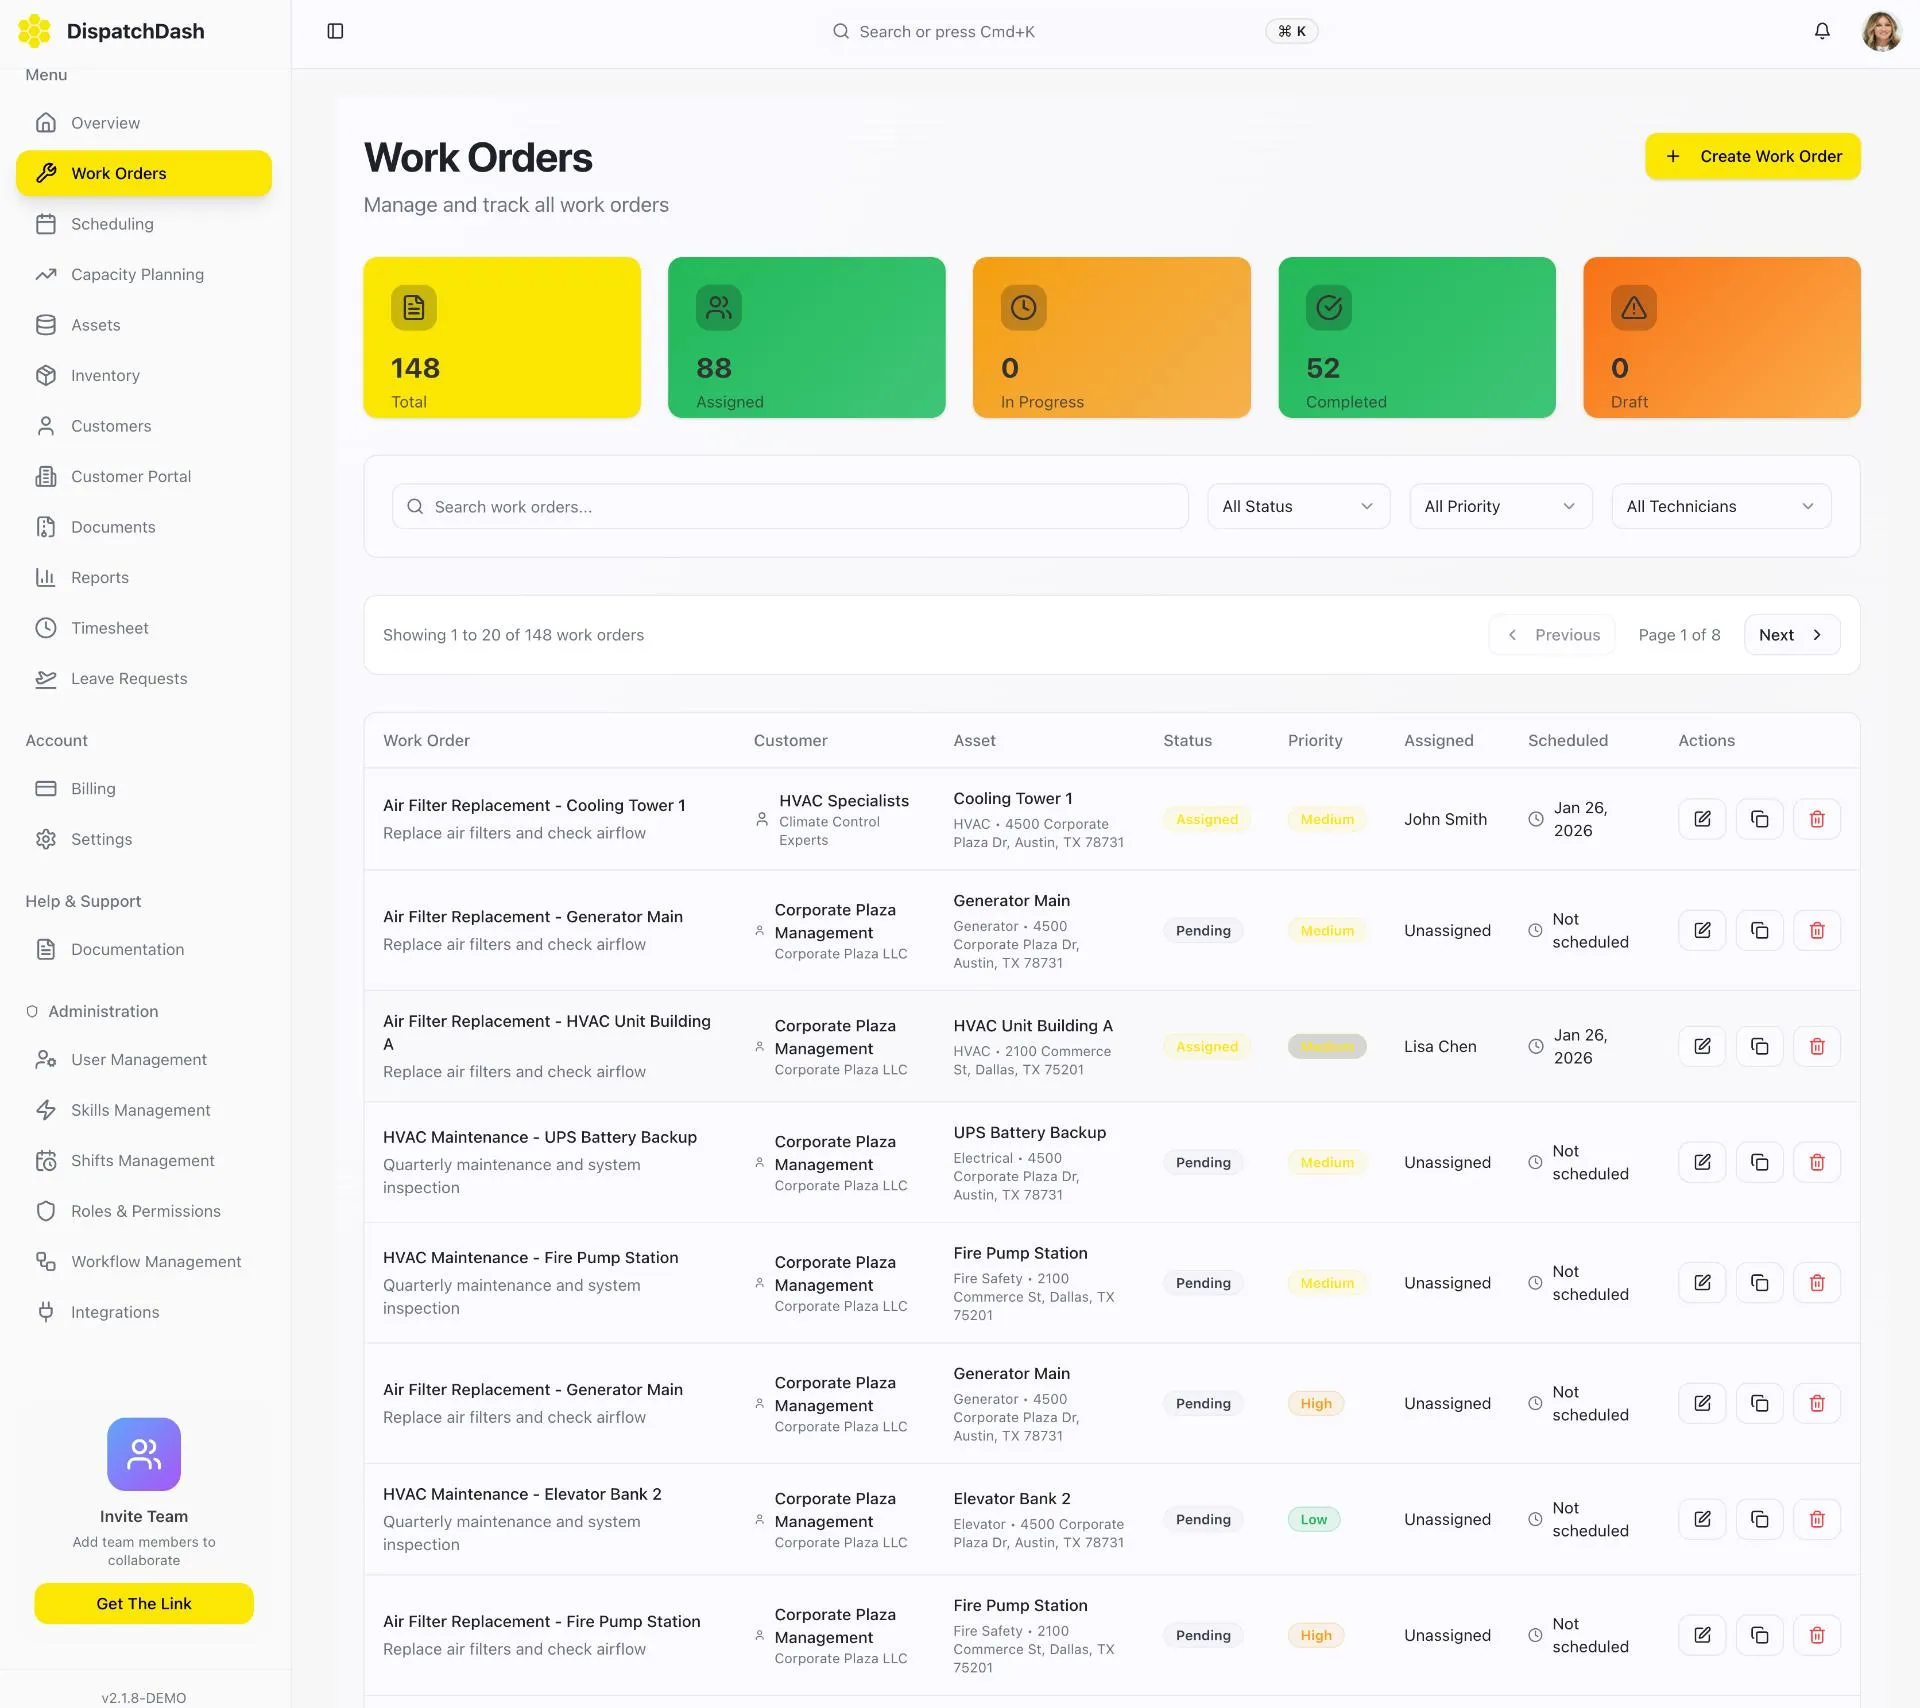The image size is (1920, 1708).
Task: Go to the Next page of results
Action: [1791, 634]
